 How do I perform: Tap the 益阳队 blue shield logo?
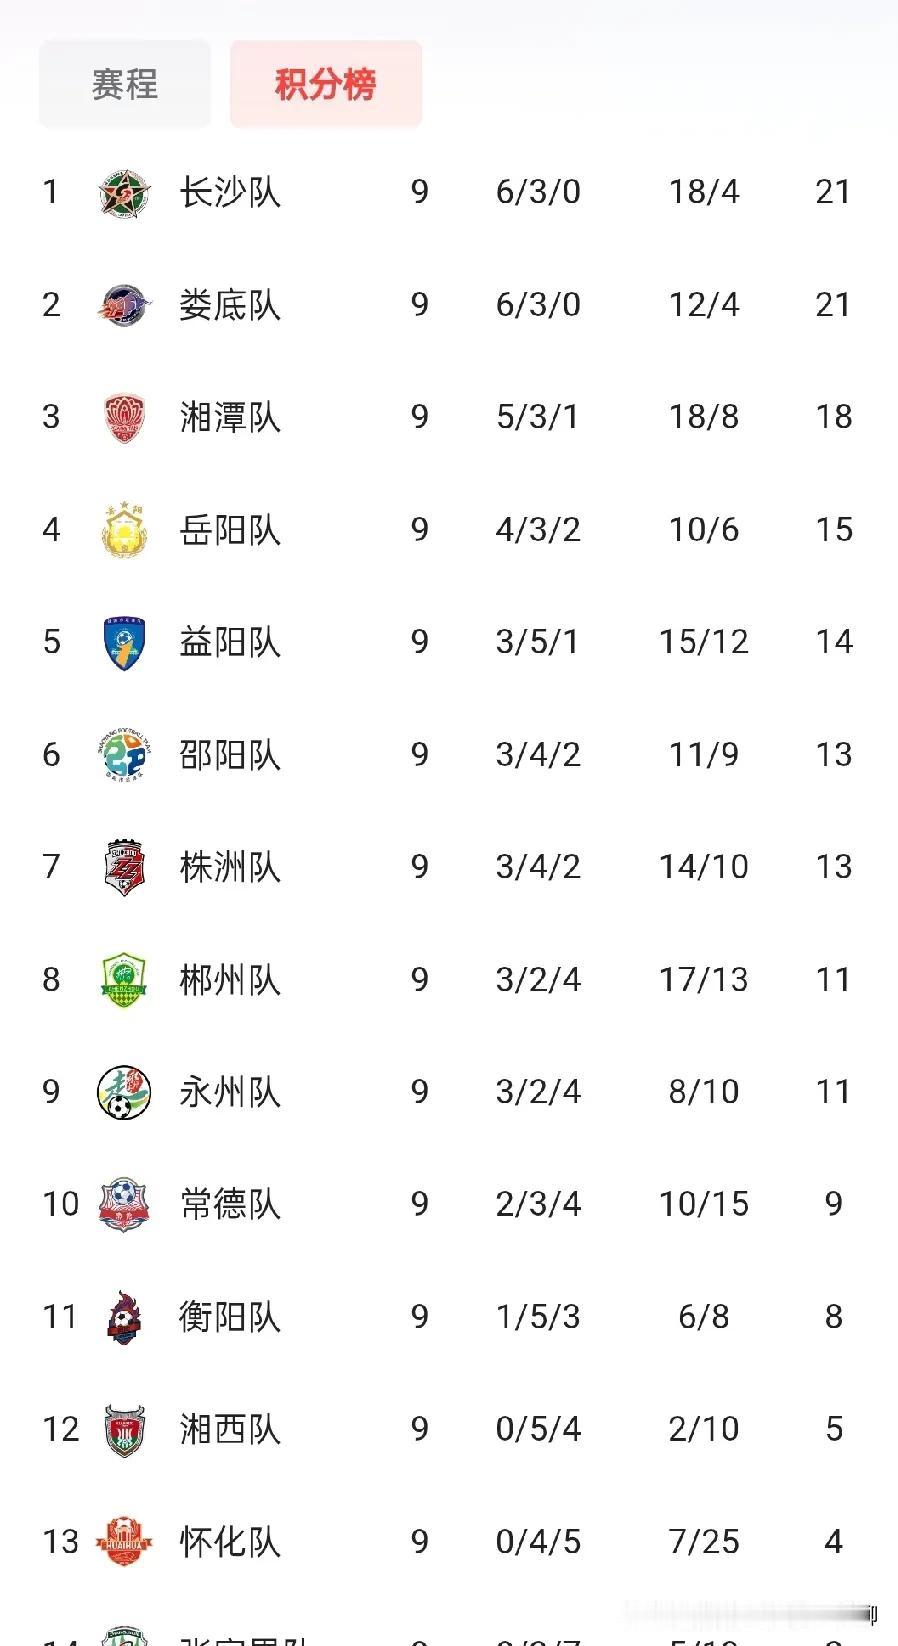tap(125, 642)
